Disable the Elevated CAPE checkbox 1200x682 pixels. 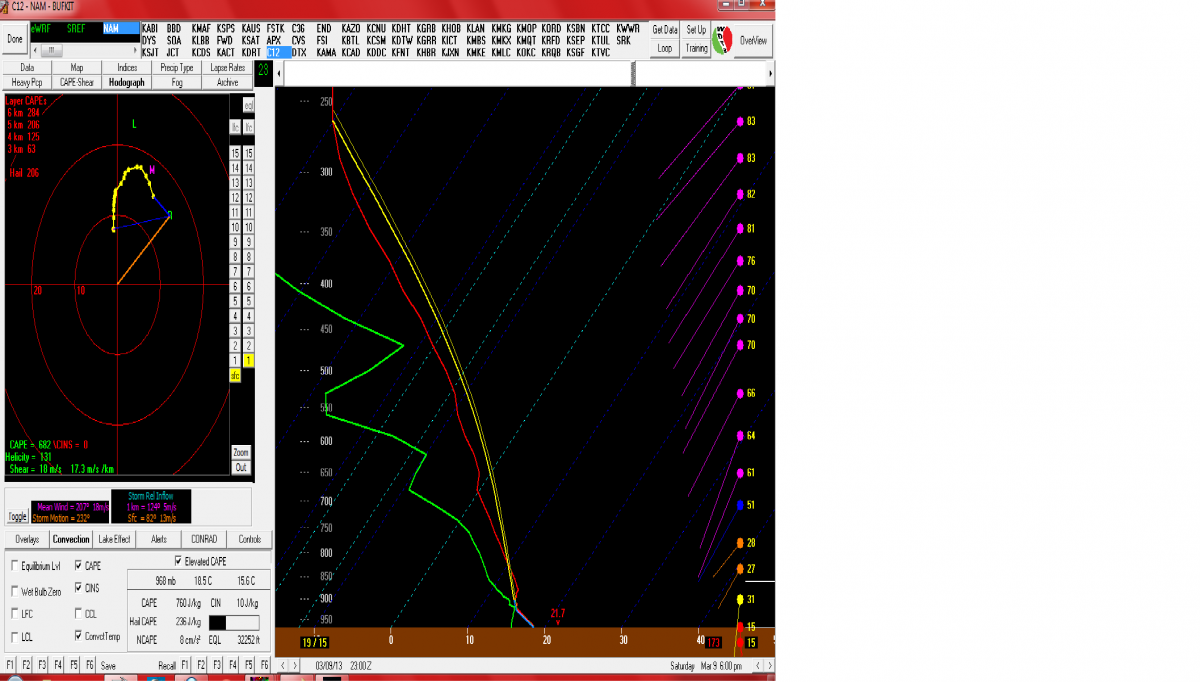tap(179, 561)
